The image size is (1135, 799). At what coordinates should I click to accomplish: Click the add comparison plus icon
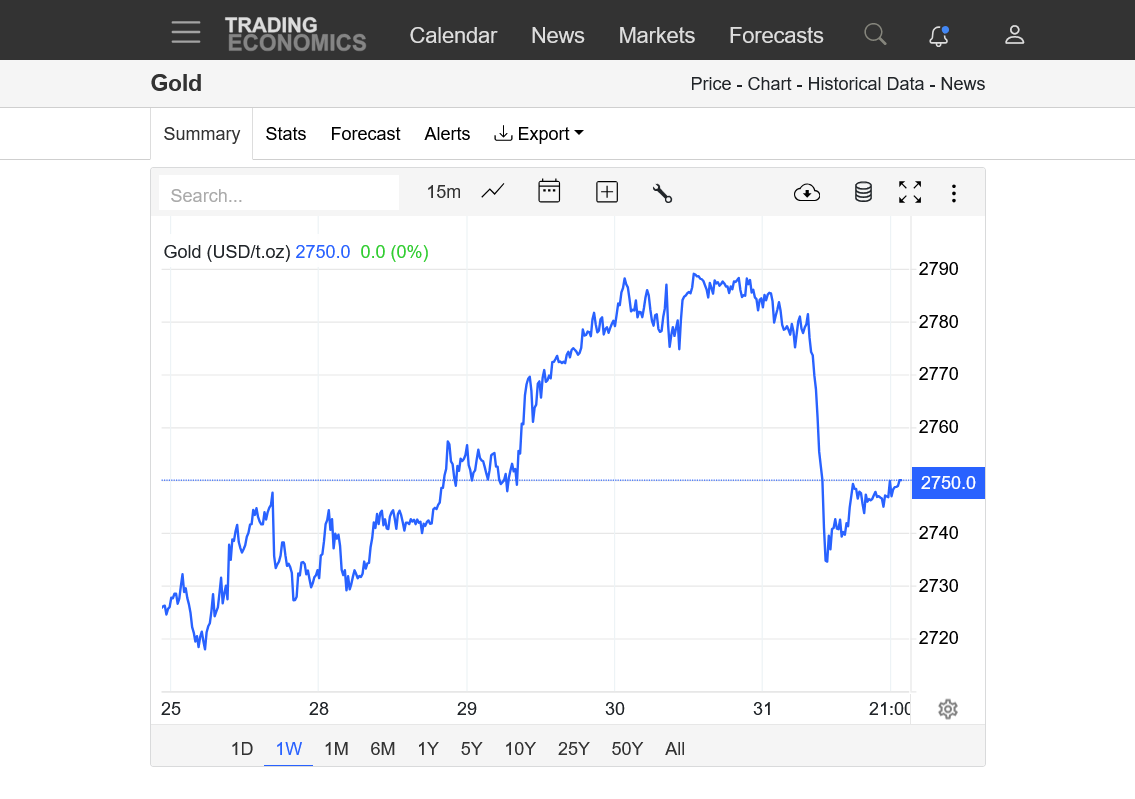tap(607, 192)
